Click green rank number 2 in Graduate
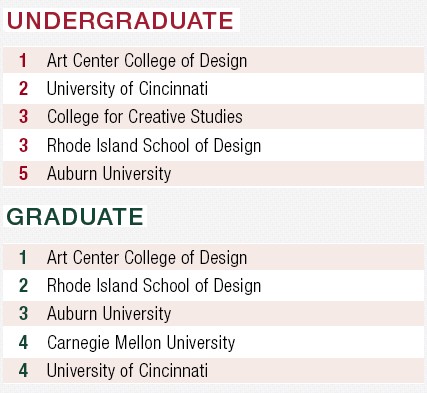 point(23,286)
